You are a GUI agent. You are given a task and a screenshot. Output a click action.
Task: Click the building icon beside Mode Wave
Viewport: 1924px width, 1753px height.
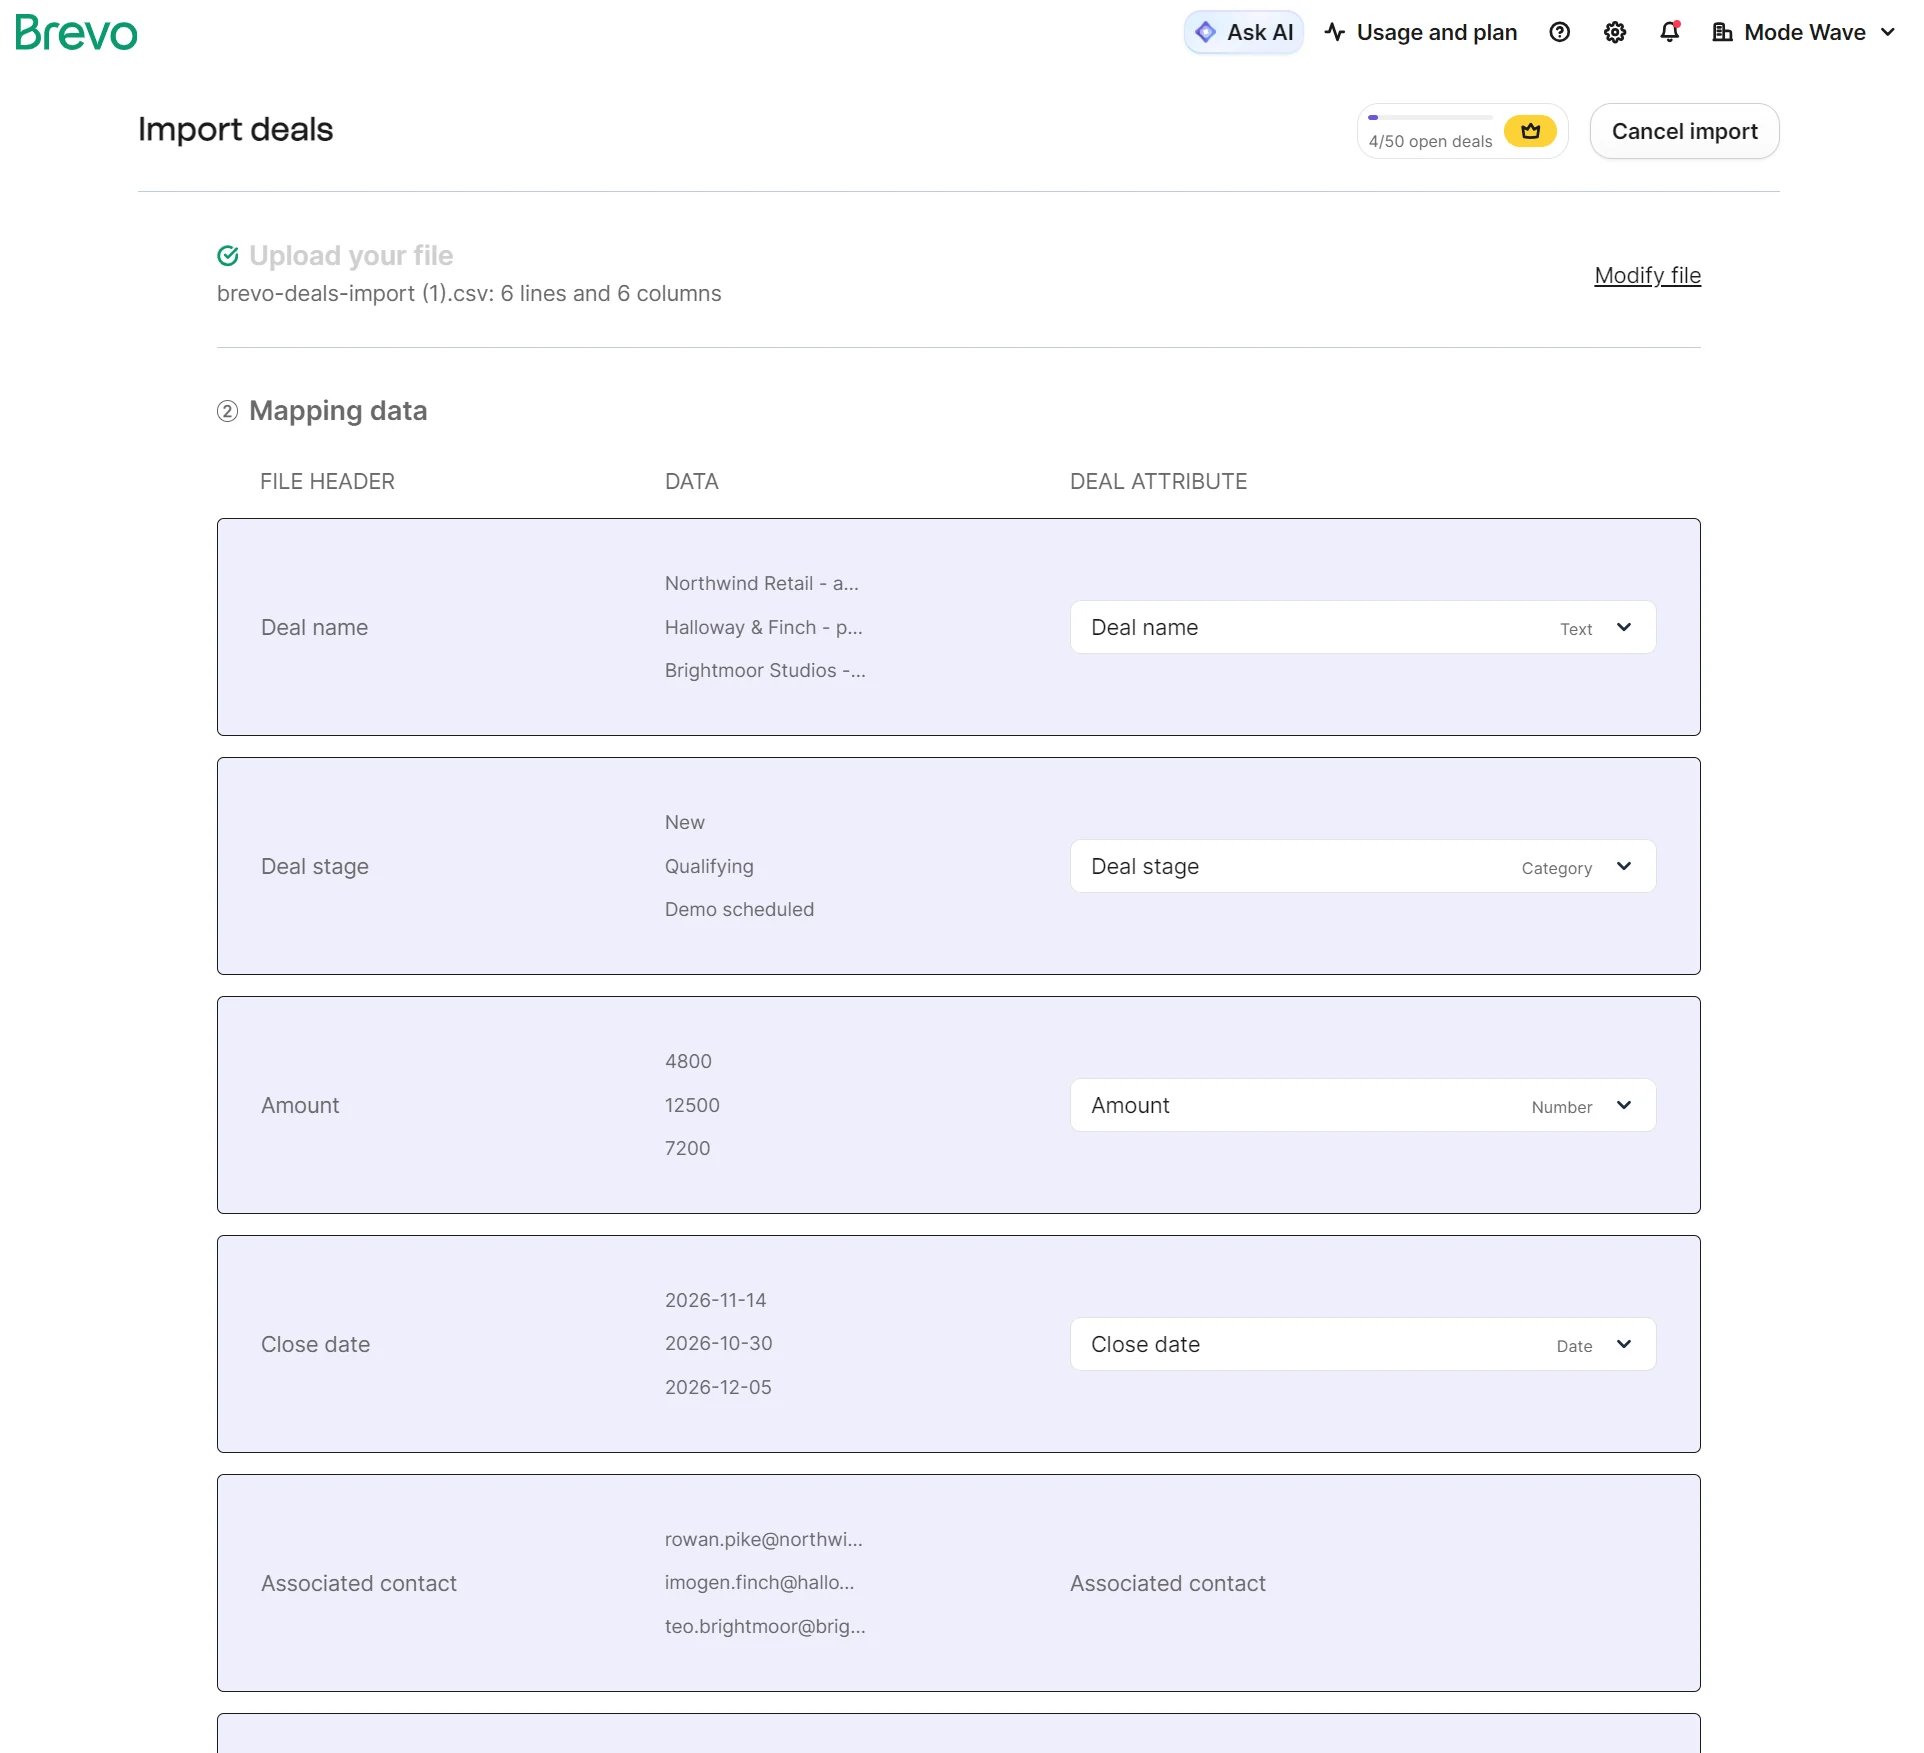point(1722,32)
